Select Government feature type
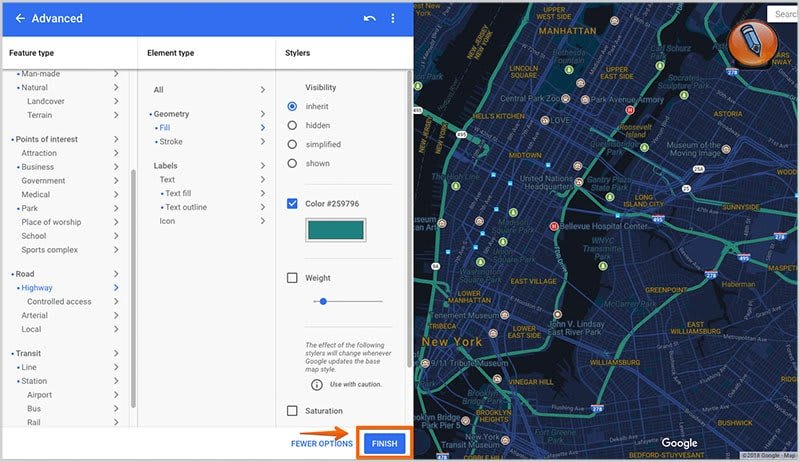 click(43, 181)
